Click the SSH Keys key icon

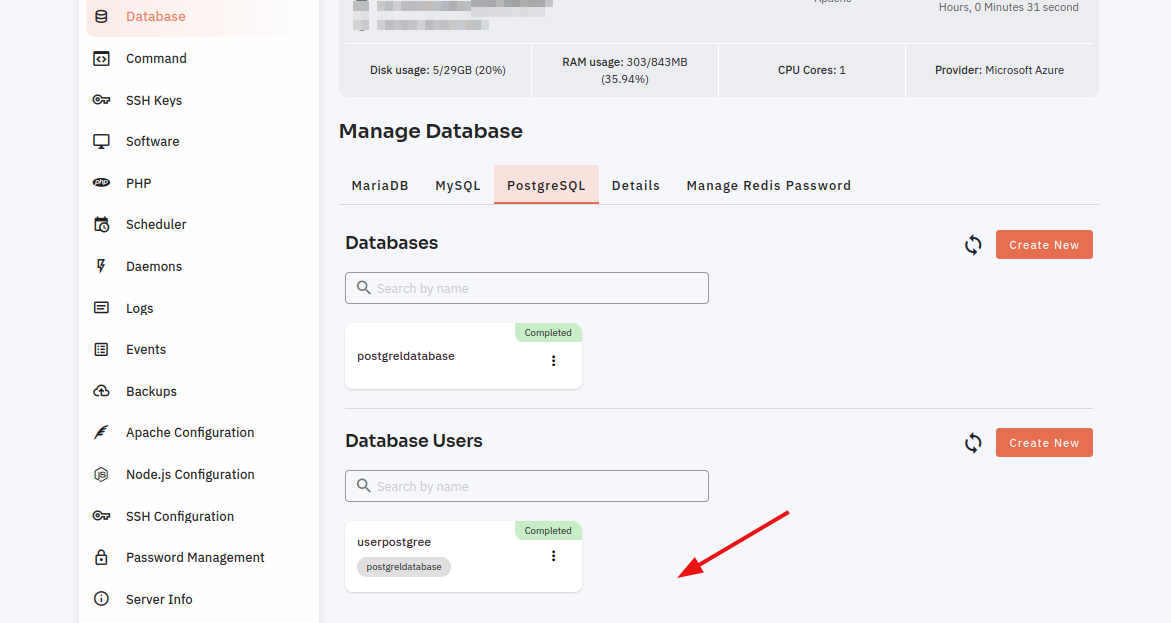102,100
